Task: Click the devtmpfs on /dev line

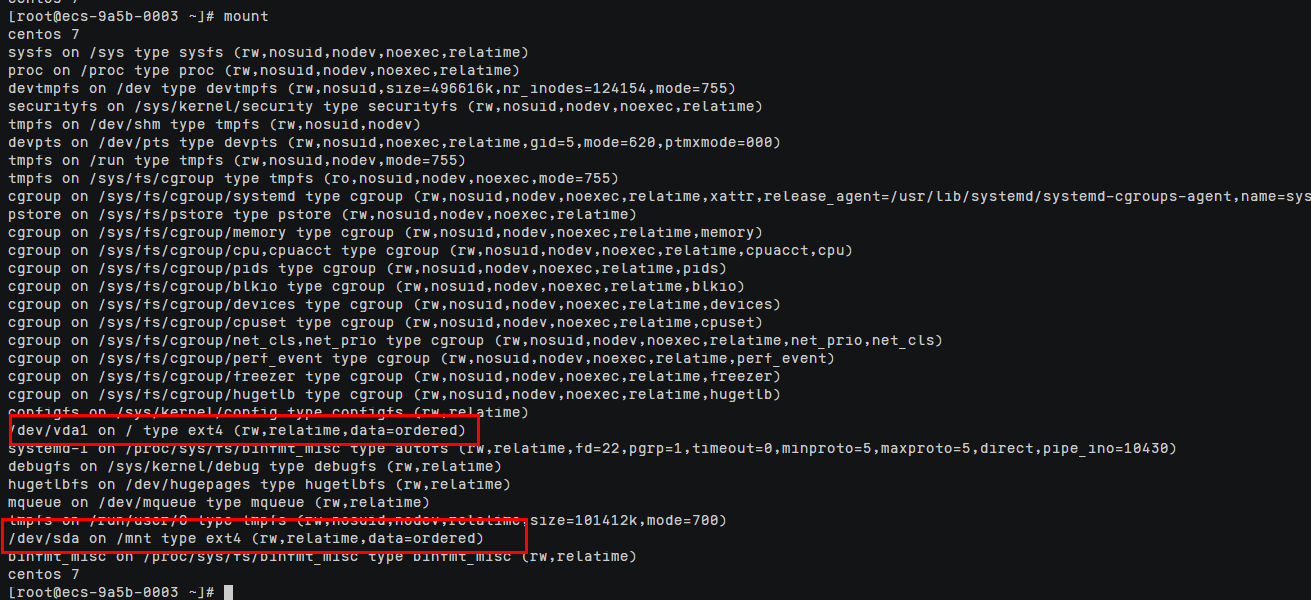Action: pyautogui.click(x=372, y=89)
